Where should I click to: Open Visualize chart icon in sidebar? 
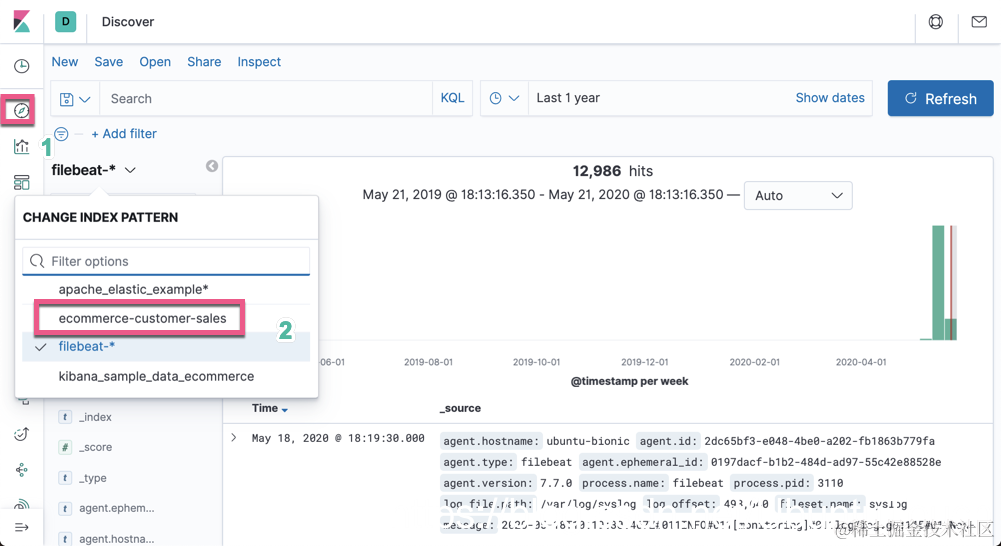22,146
